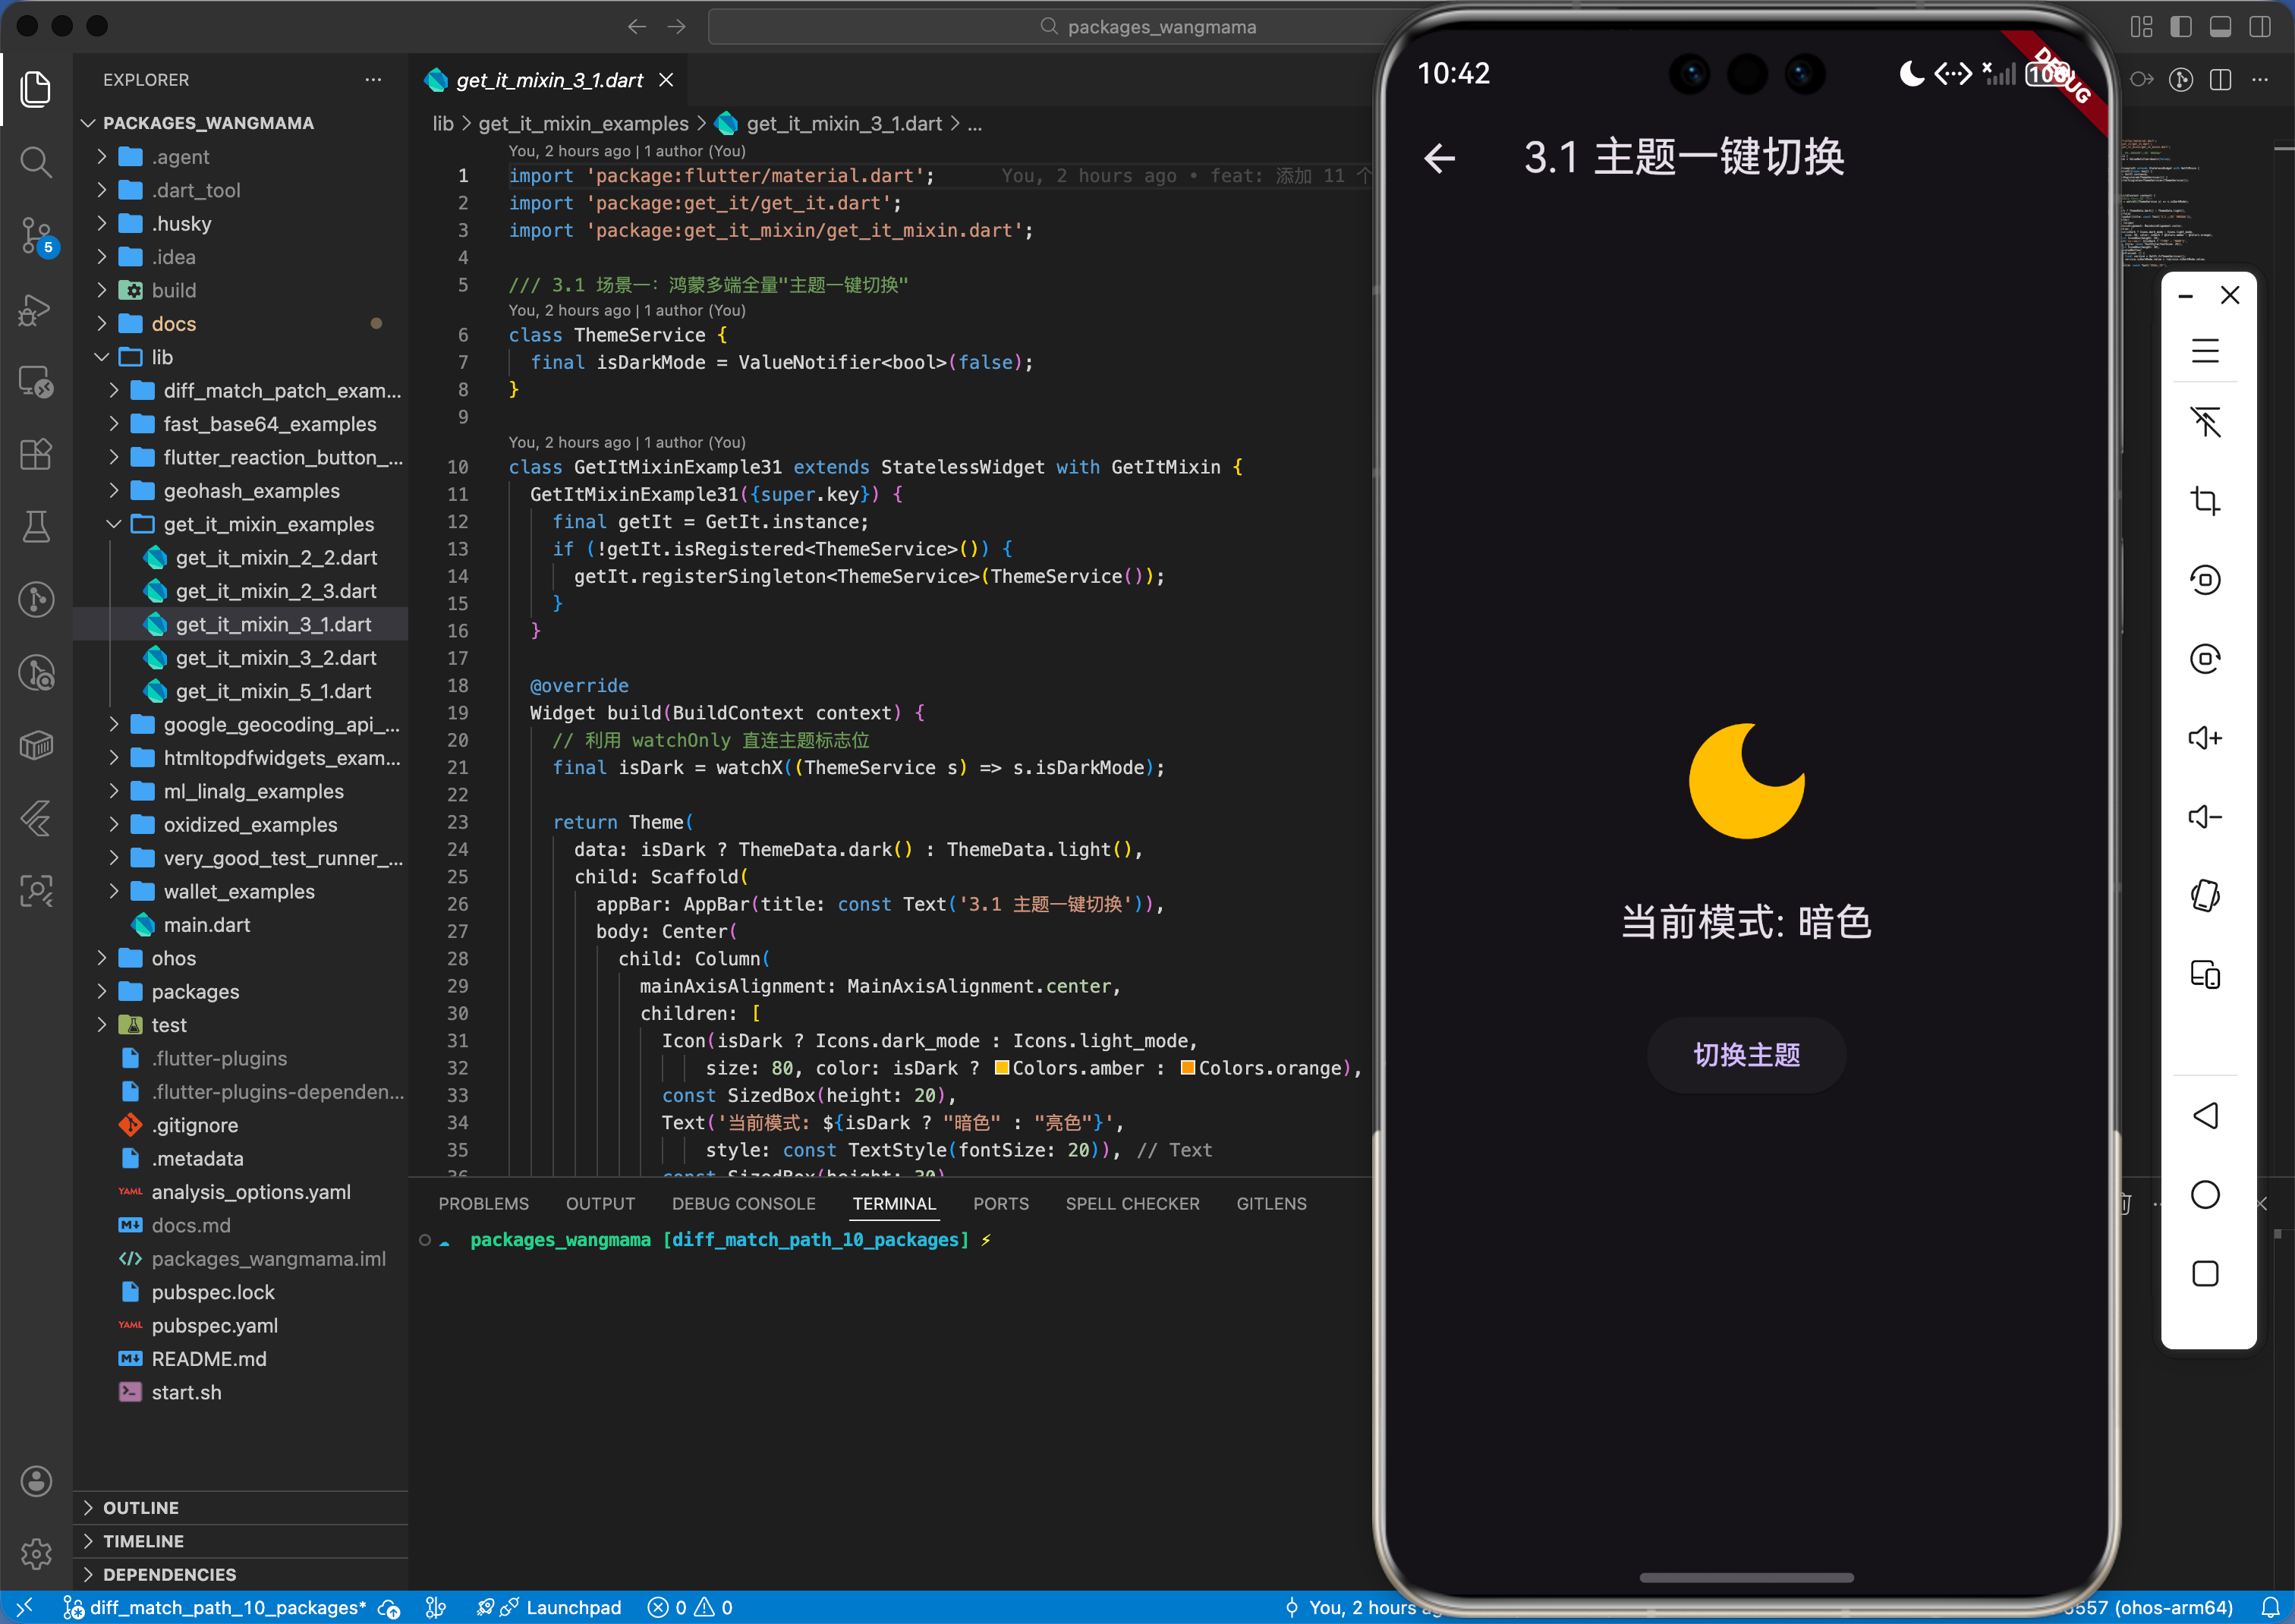Switch to the DEBUG CONSOLE tab
Viewport: 2295px width, 1624px height.
click(x=743, y=1203)
